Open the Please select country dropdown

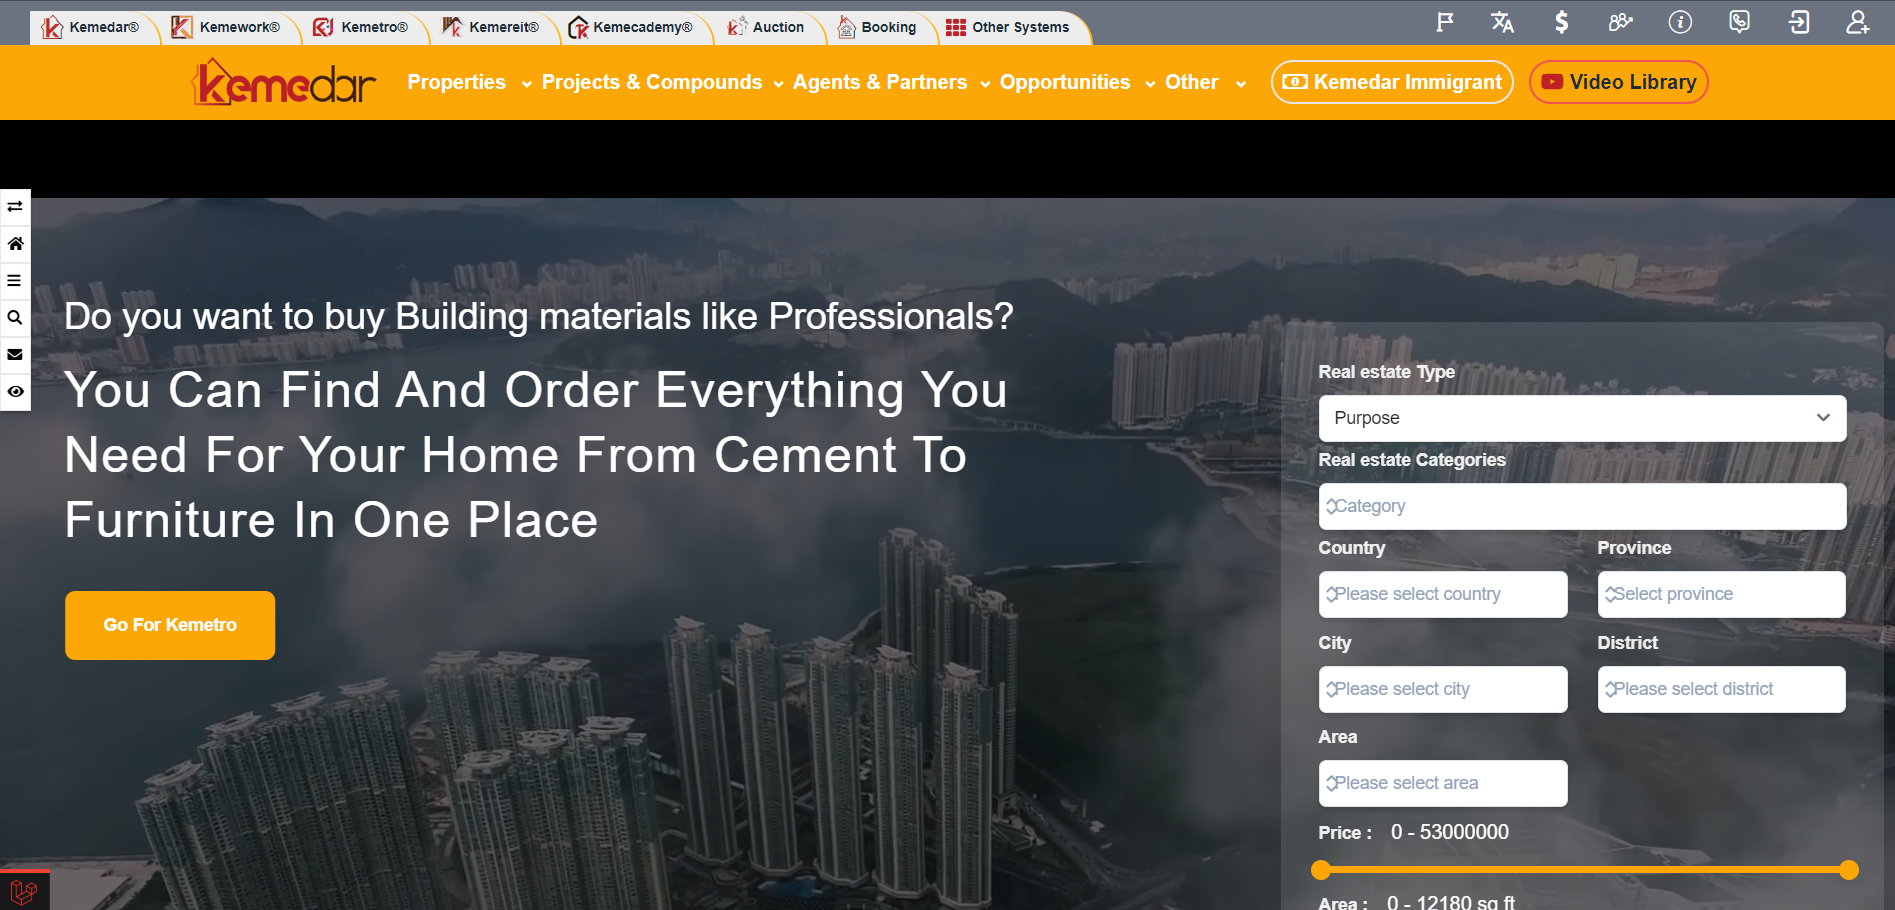[1443, 594]
